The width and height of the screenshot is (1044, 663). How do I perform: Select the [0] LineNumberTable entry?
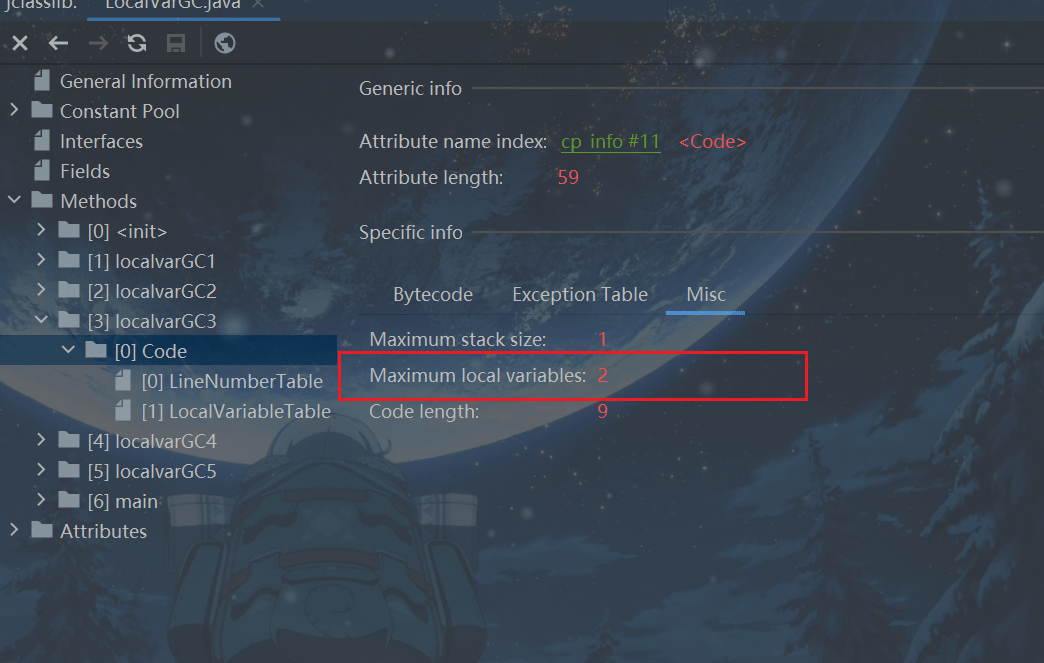232,381
